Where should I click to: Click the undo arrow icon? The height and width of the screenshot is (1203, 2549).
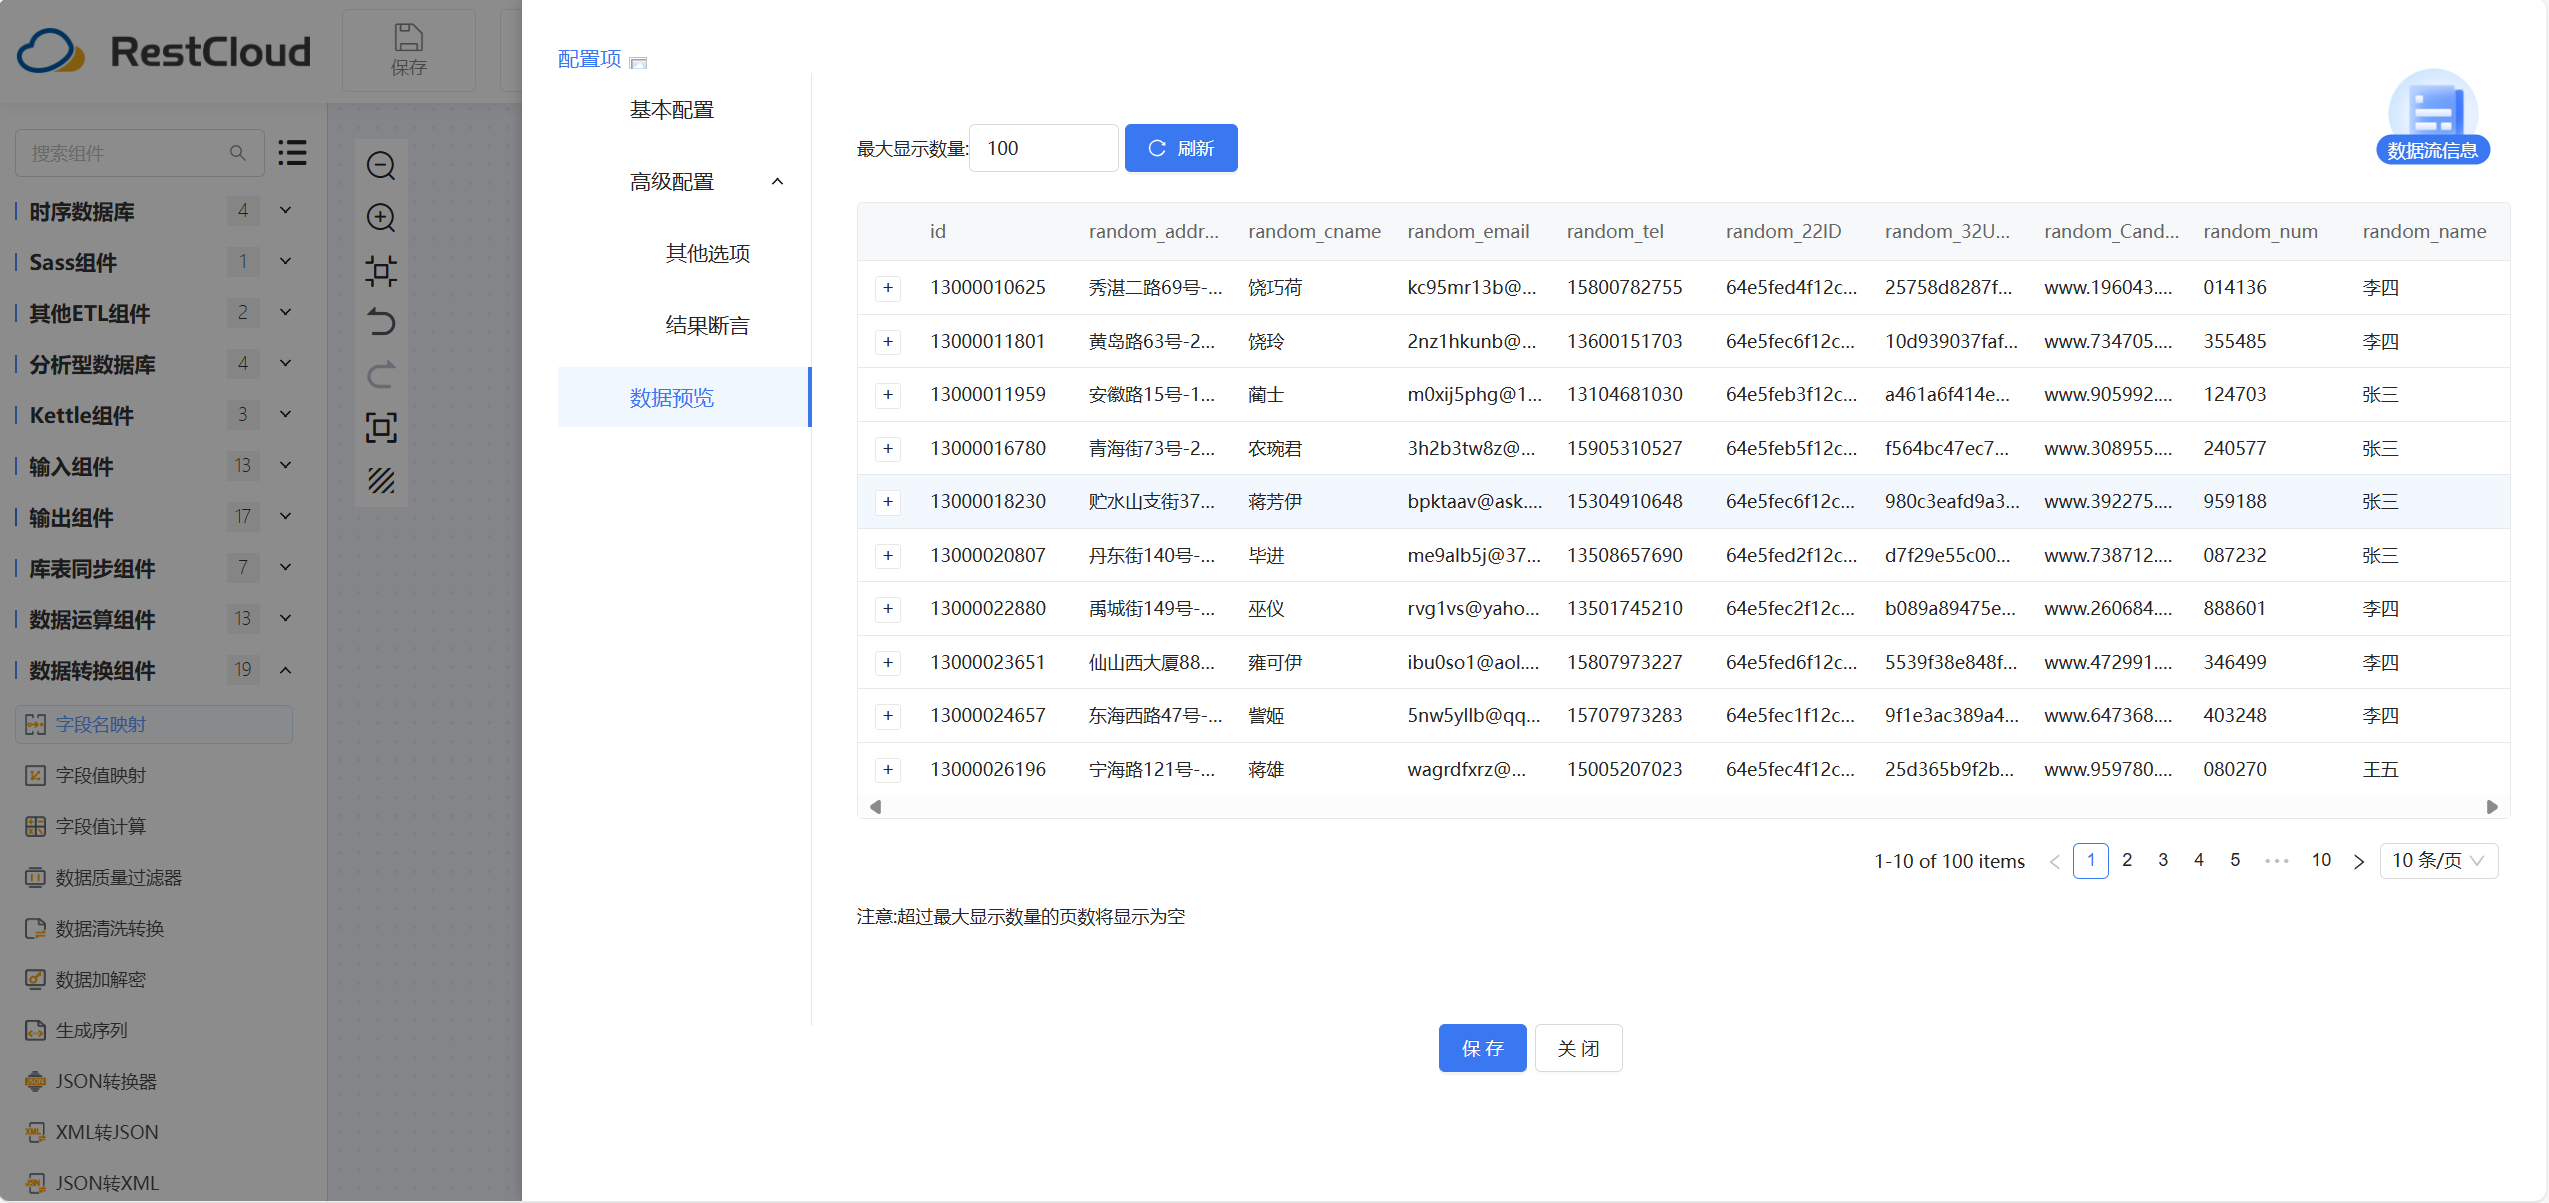381,322
